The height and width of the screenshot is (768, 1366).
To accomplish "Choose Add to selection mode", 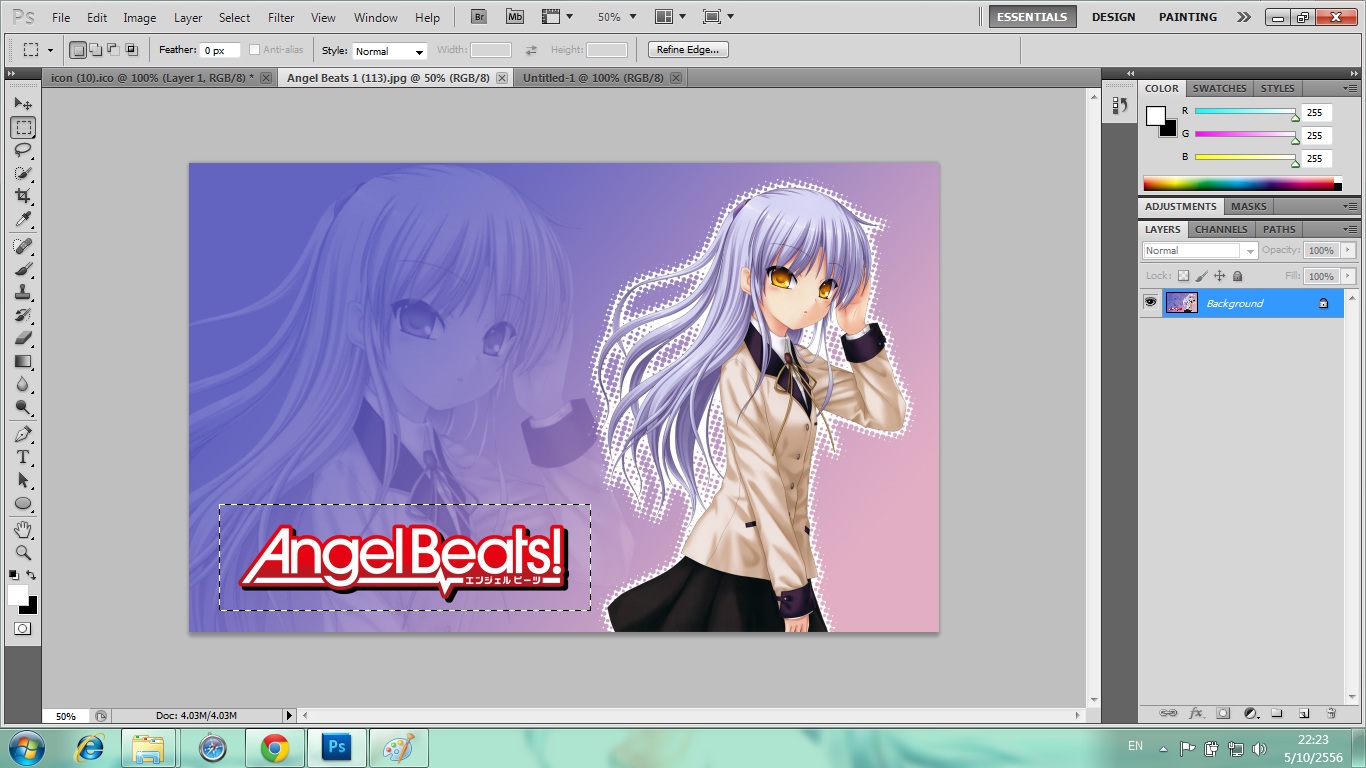I will coord(95,49).
